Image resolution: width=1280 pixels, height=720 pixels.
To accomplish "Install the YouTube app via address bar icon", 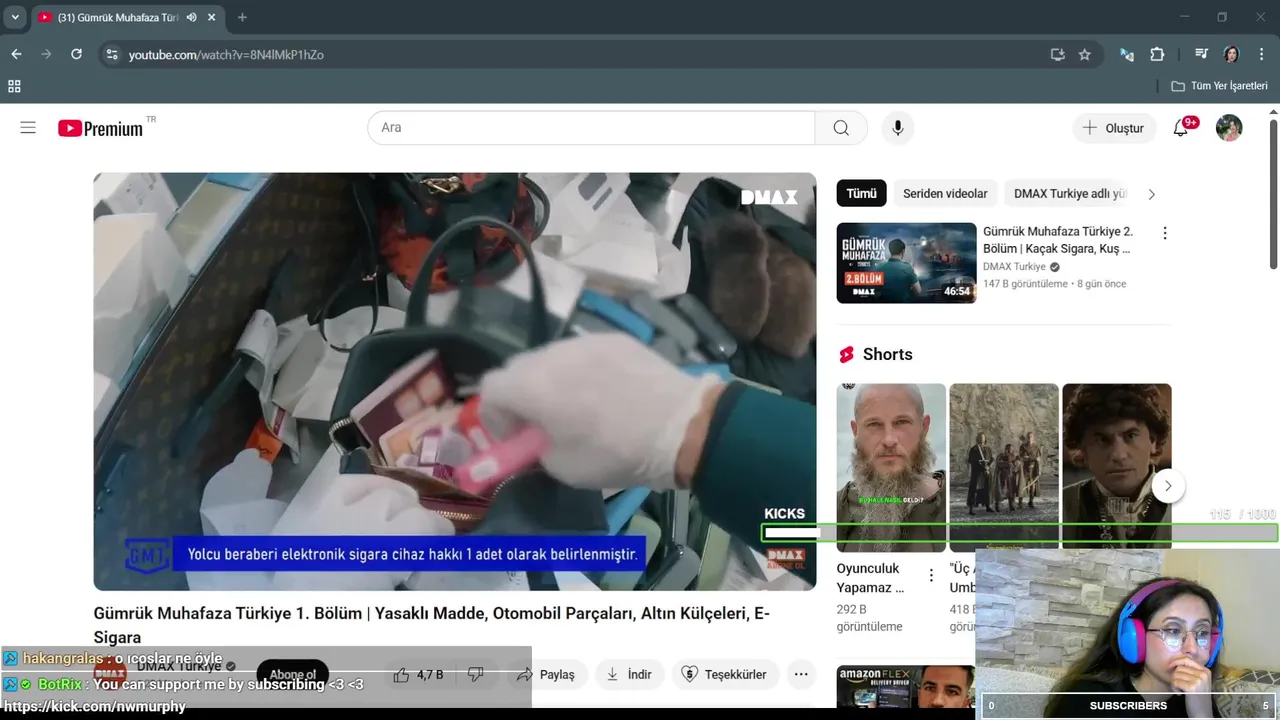I will 1057,54.
